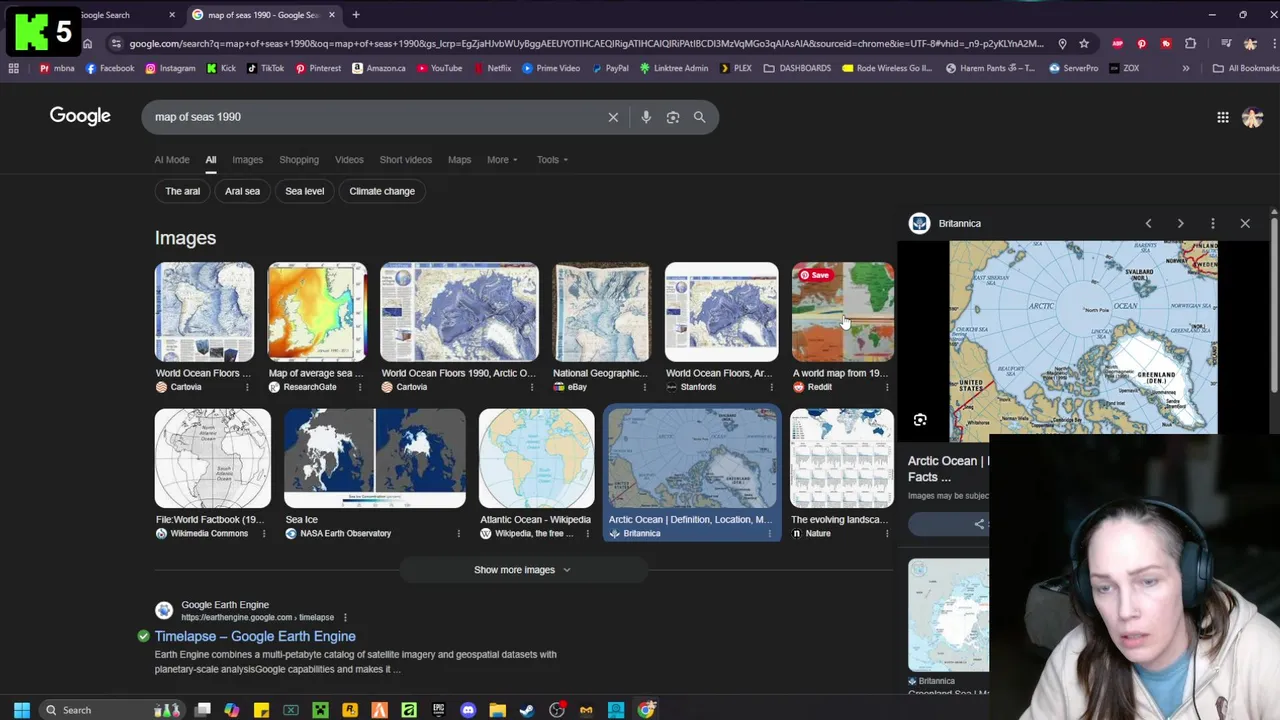Open Epic Games launcher from taskbar
The height and width of the screenshot is (720, 1280).
[439, 710]
